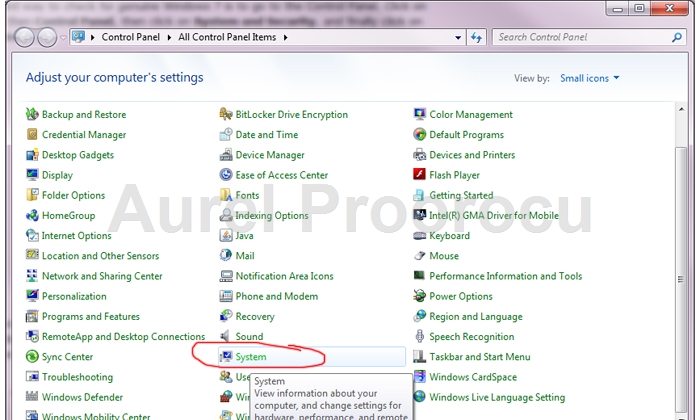Image resolution: width=700 pixels, height=420 pixels.
Task: Click Ease of Access Center icon
Action: (226, 175)
